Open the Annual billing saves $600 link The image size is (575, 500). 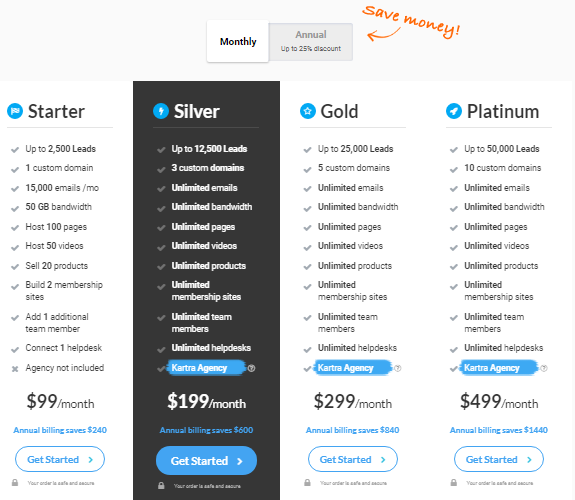206,430
